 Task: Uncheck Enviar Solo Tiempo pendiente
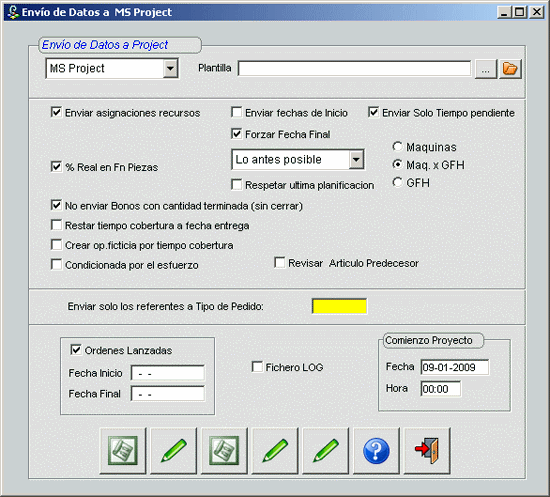[x=373, y=112]
